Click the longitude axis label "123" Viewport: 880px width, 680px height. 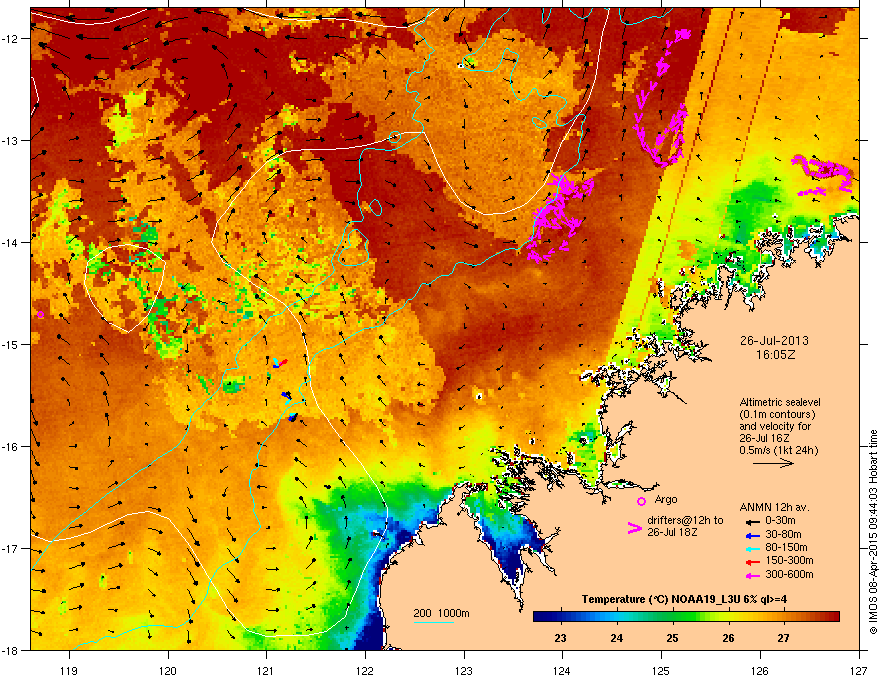pyautogui.click(x=464, y=670)
